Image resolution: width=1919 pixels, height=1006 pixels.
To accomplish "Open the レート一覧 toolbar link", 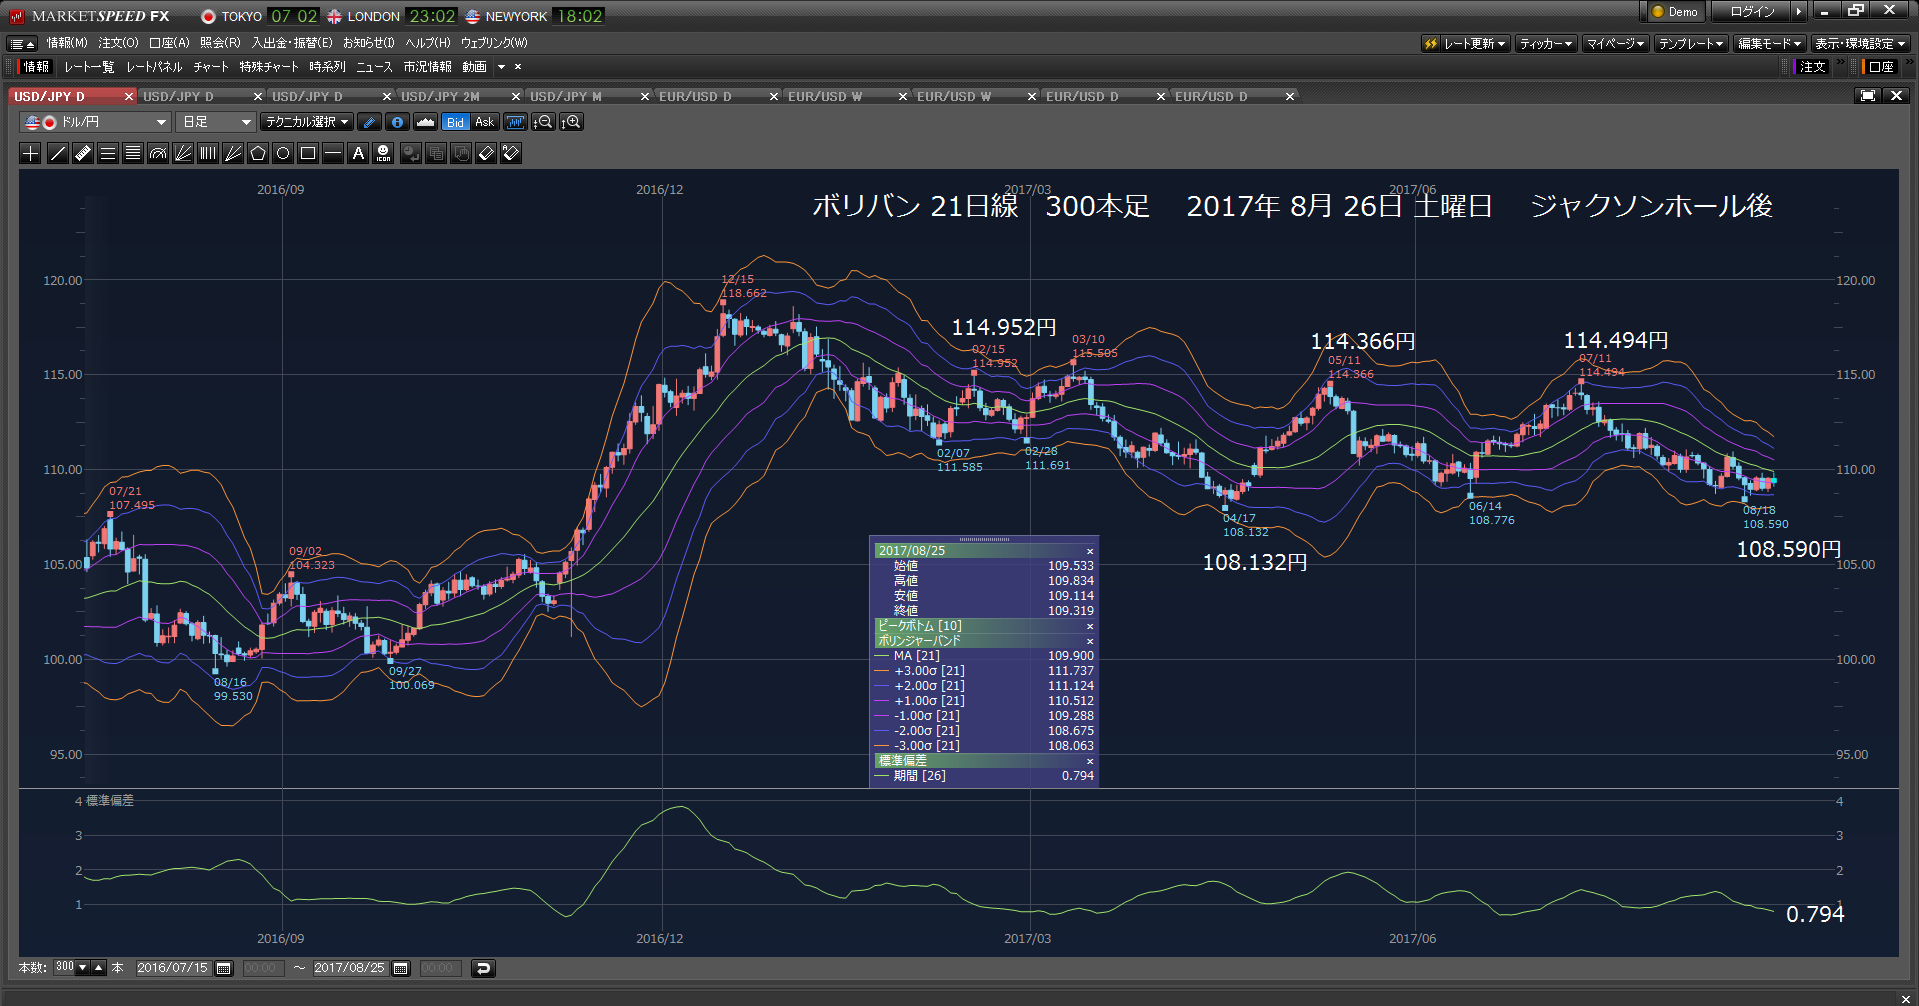I will click(x=89, y=67).
